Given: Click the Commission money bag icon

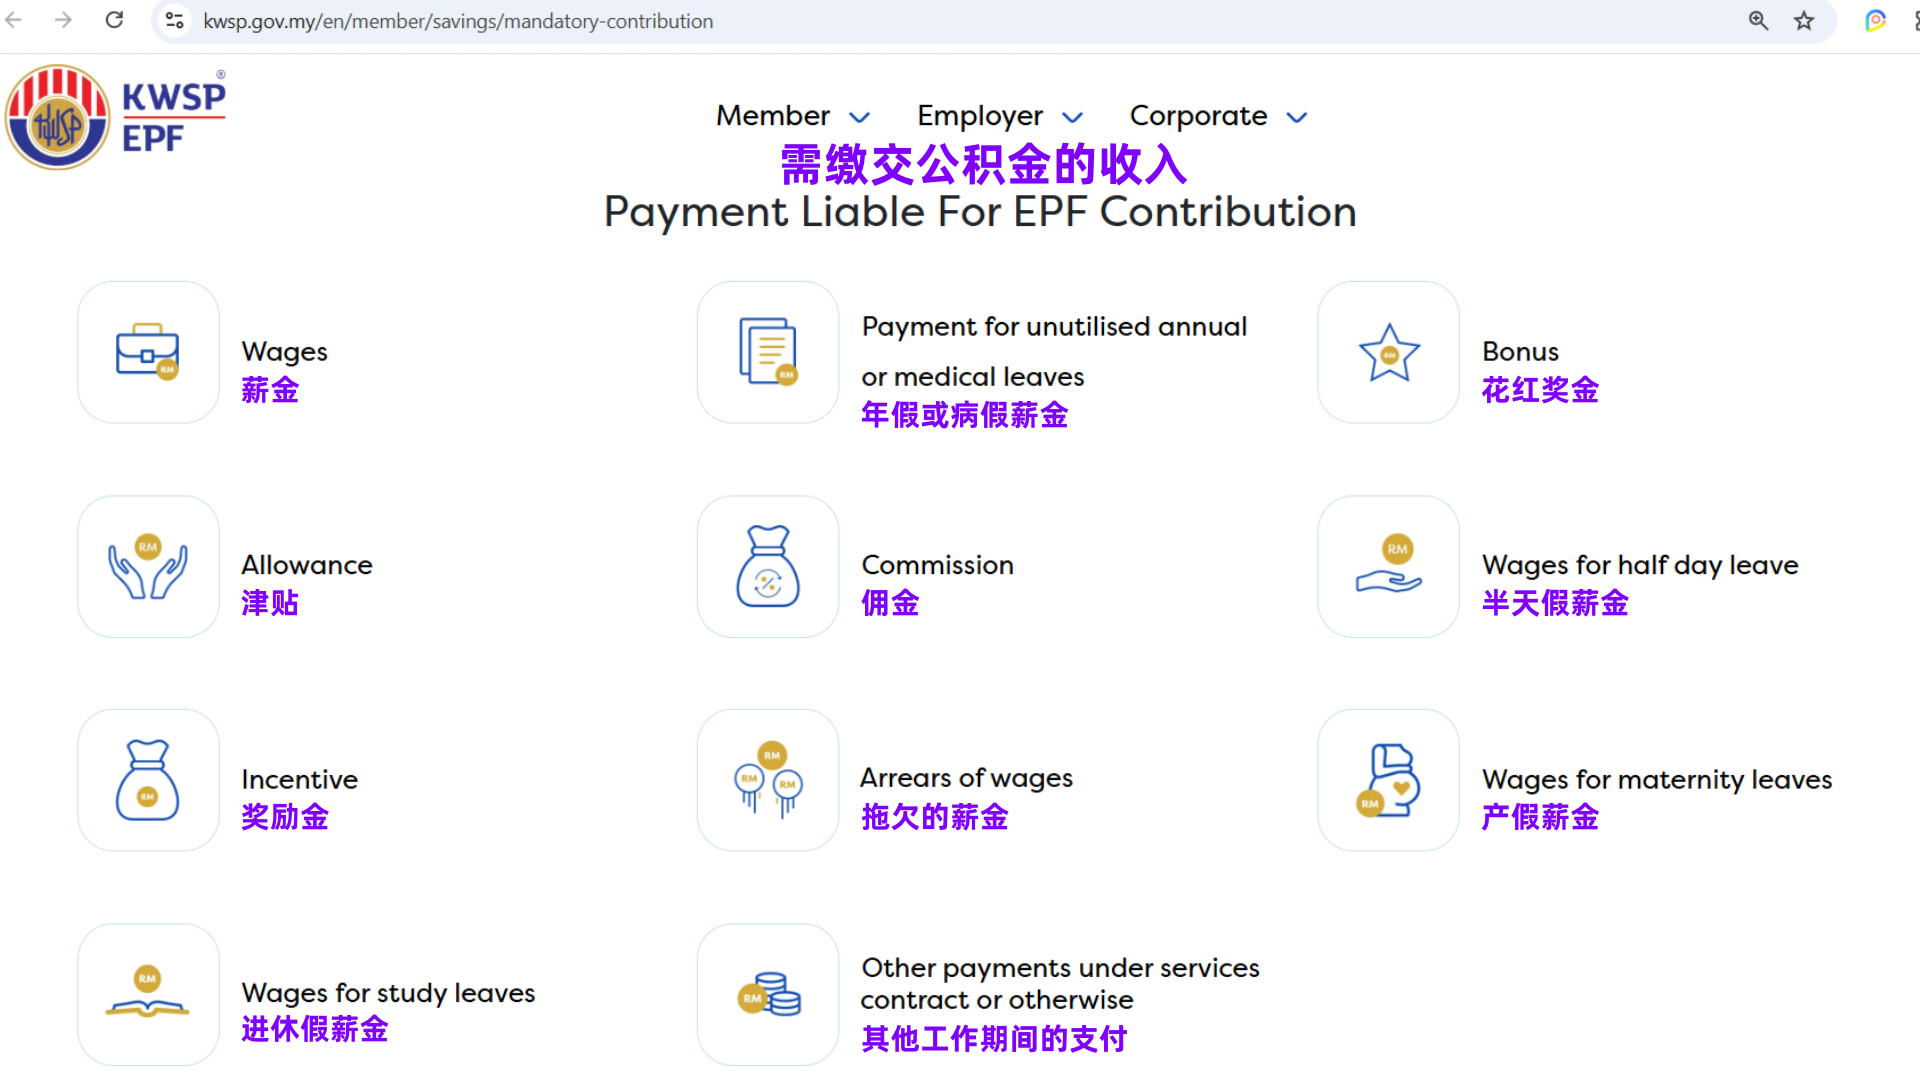Looking at the screenshot, I should click(x=768, y=567).
